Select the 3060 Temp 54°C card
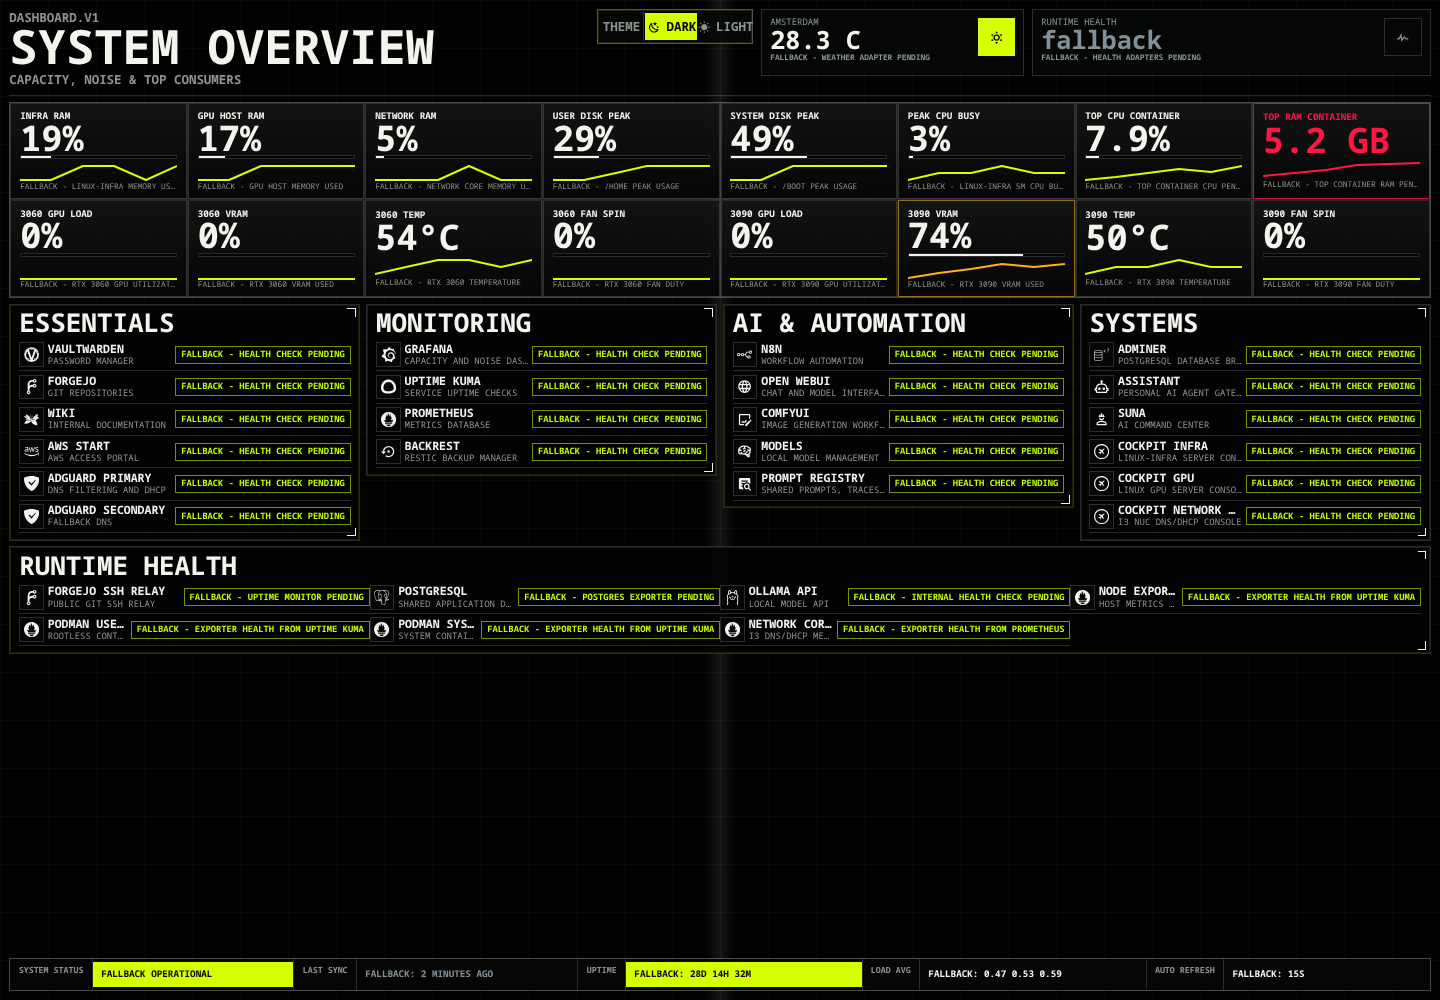The height and width of the screenshot is (1000, 1440). pos(453,248)
